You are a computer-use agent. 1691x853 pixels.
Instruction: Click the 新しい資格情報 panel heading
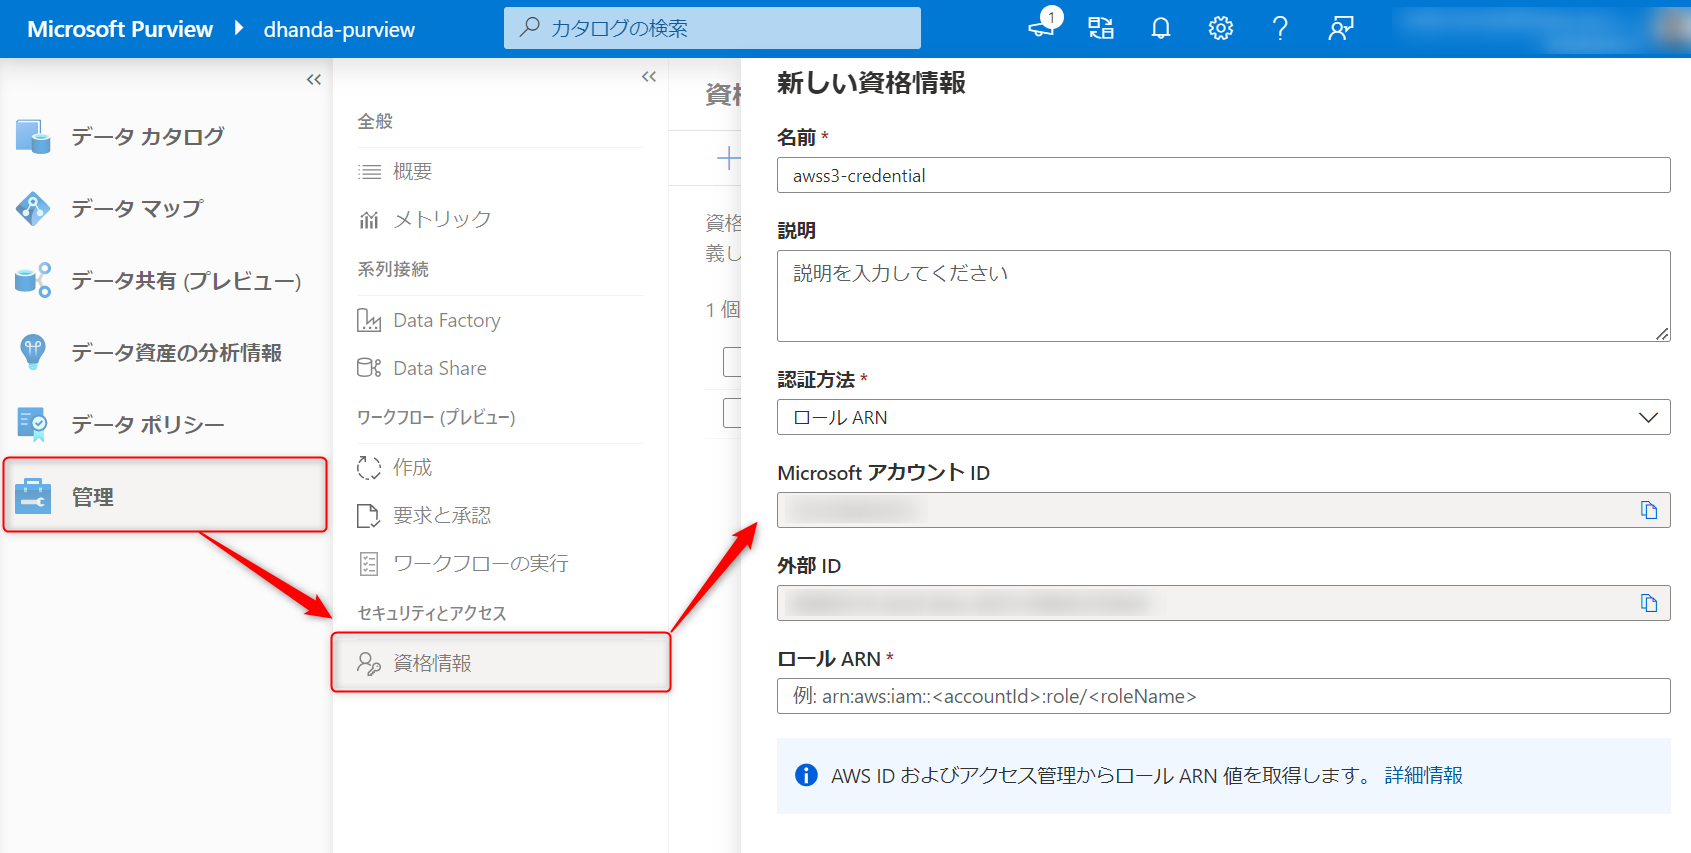[871, 83]
